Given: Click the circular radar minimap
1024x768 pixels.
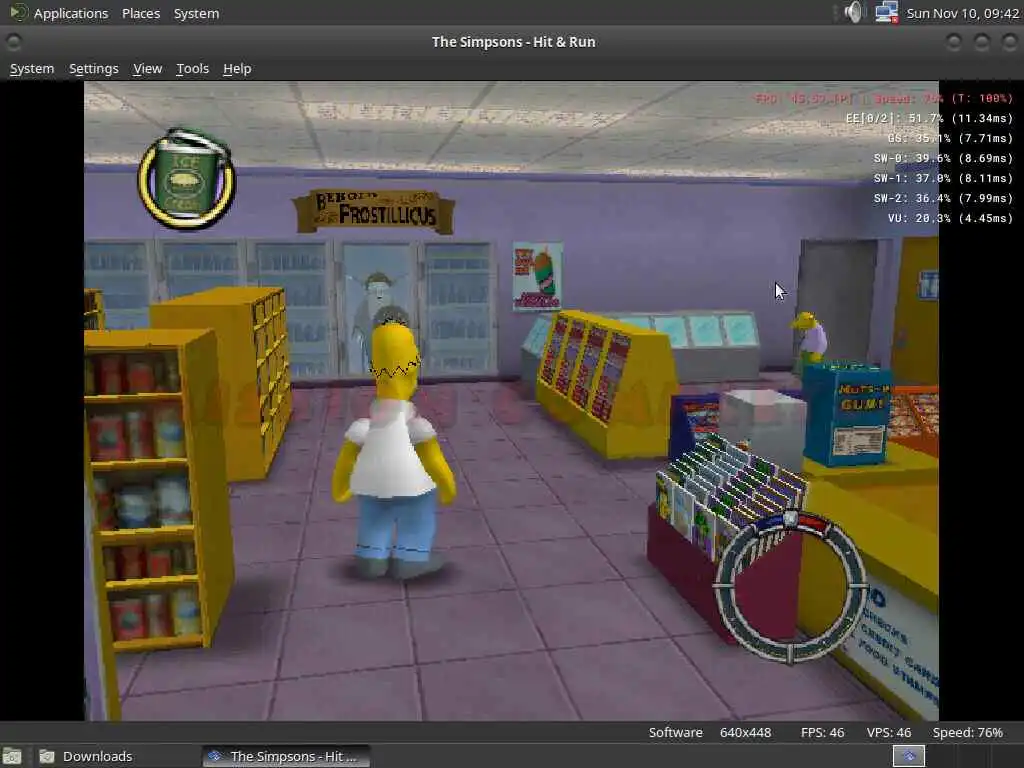Looking at the screenshot, I should [790, 586].
